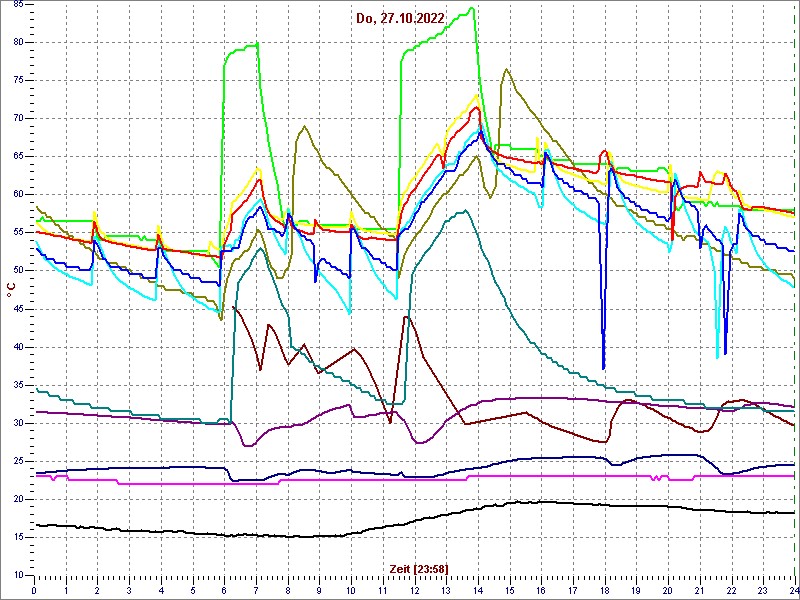This screenshot has height=600, width=800.
Task: Click hour 22 on the time axis
Action: (732, 590)
